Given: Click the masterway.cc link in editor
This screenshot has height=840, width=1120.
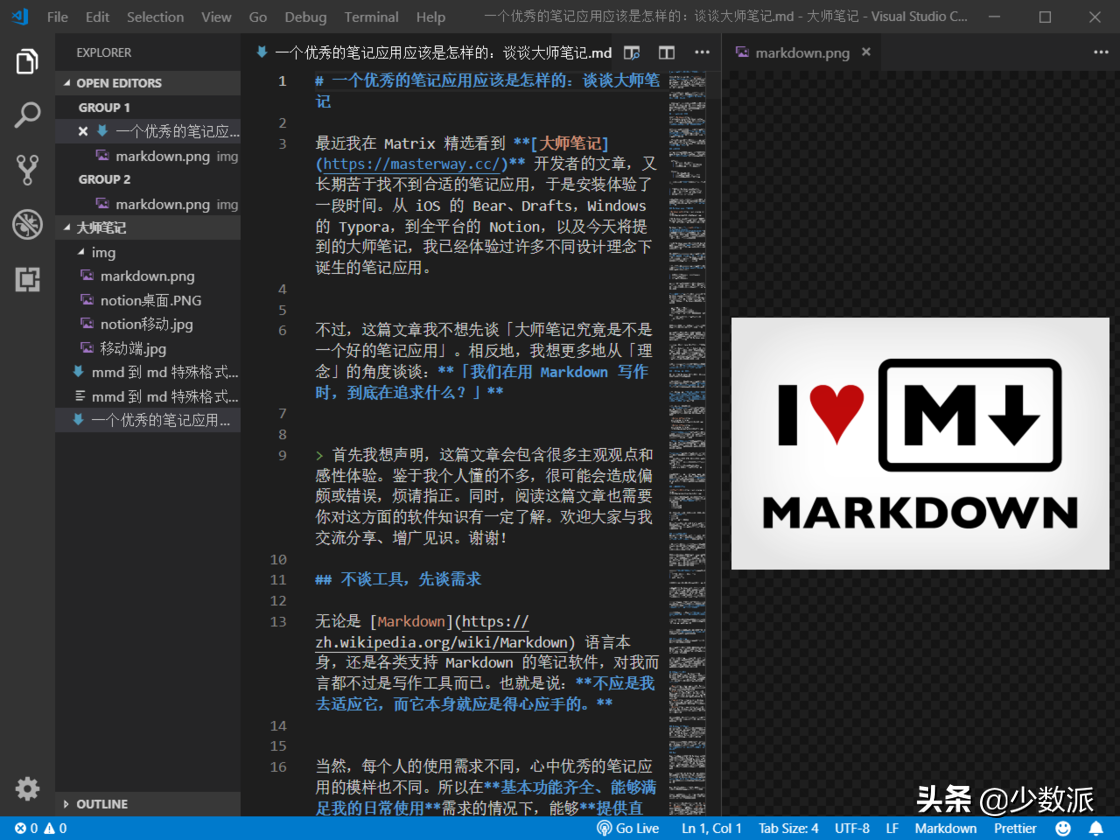Looking at the screenshot, I should tap(411, 164).
